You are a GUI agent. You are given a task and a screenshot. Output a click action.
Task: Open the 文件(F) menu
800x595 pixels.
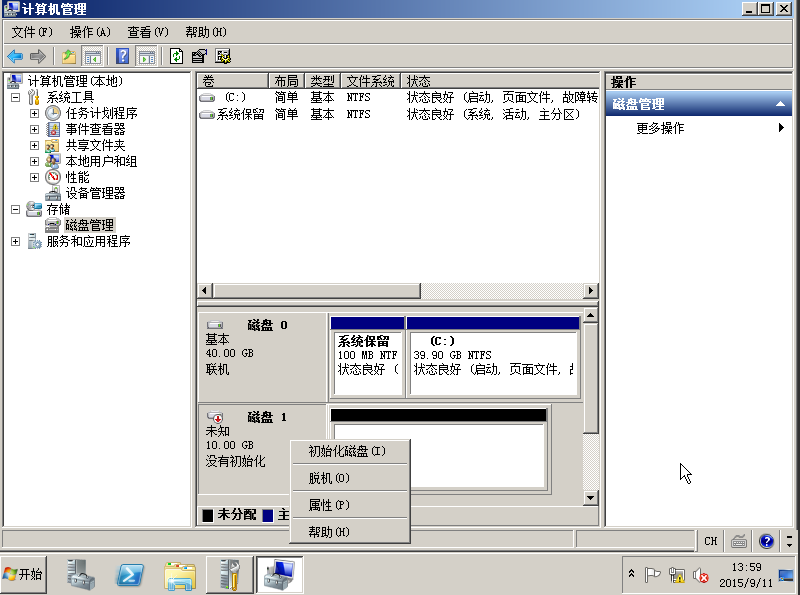(x=32, y=32)
